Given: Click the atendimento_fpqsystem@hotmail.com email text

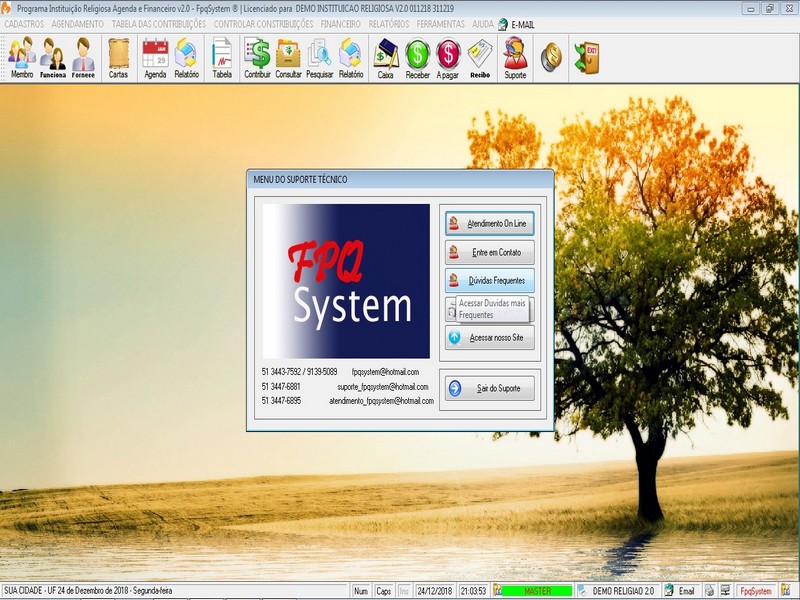Looking at the screenshot, I should 381,401.
